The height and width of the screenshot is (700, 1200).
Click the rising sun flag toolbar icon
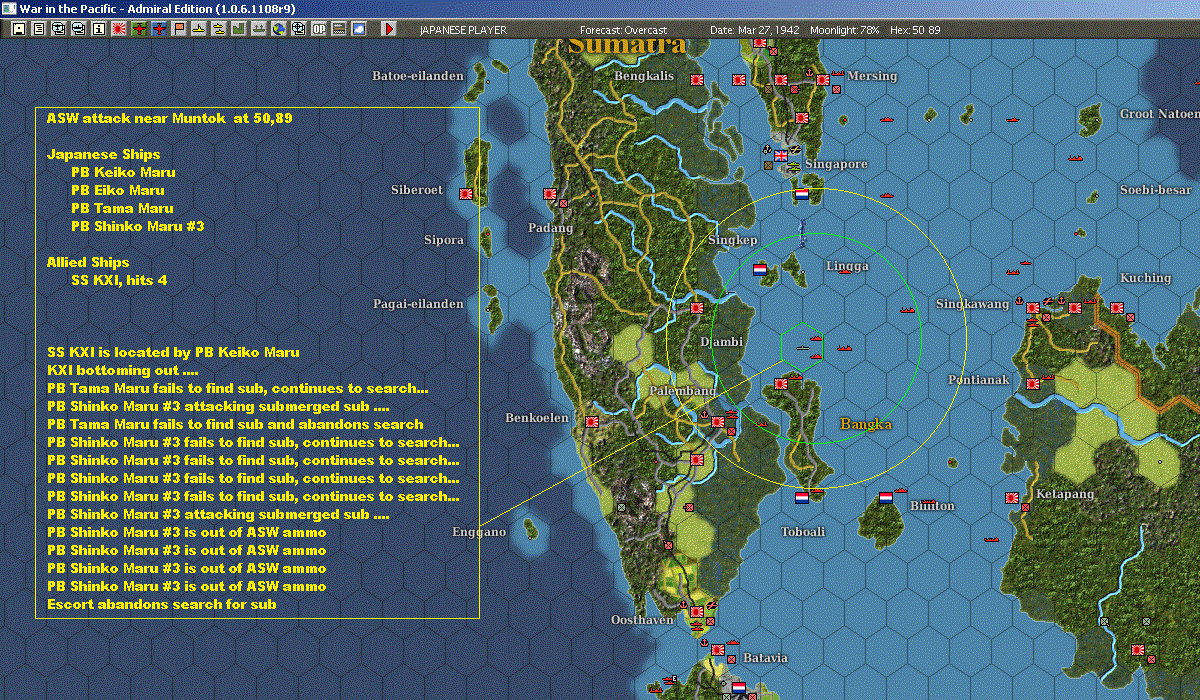tap(118, 29)
